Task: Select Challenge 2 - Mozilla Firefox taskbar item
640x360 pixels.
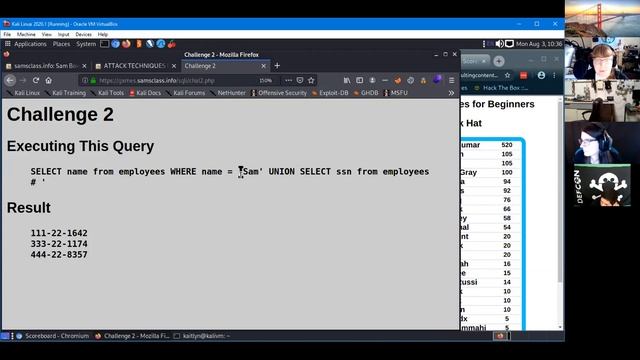Action: click(132, 336)
